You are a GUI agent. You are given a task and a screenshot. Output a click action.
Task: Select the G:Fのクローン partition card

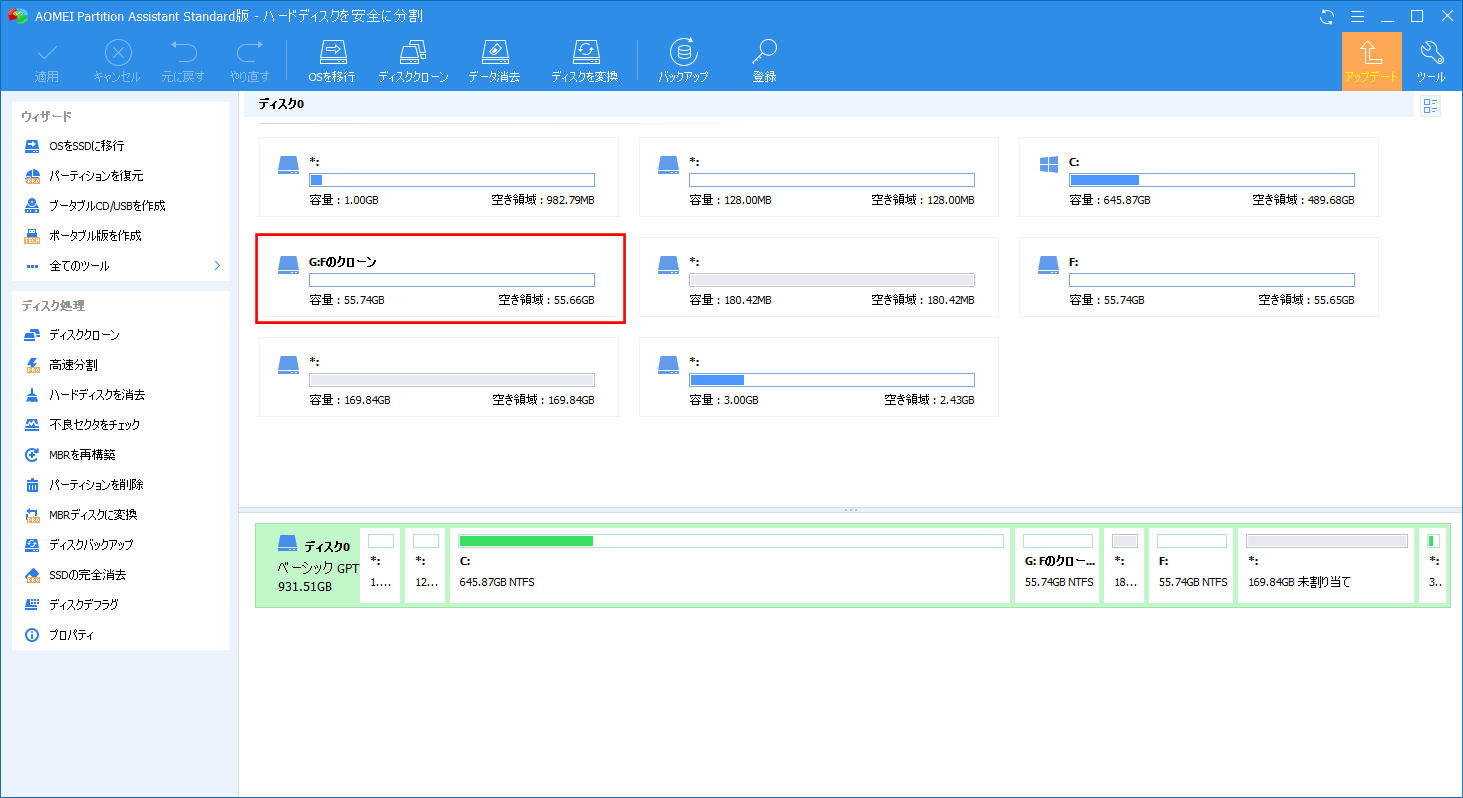point(440,279)
